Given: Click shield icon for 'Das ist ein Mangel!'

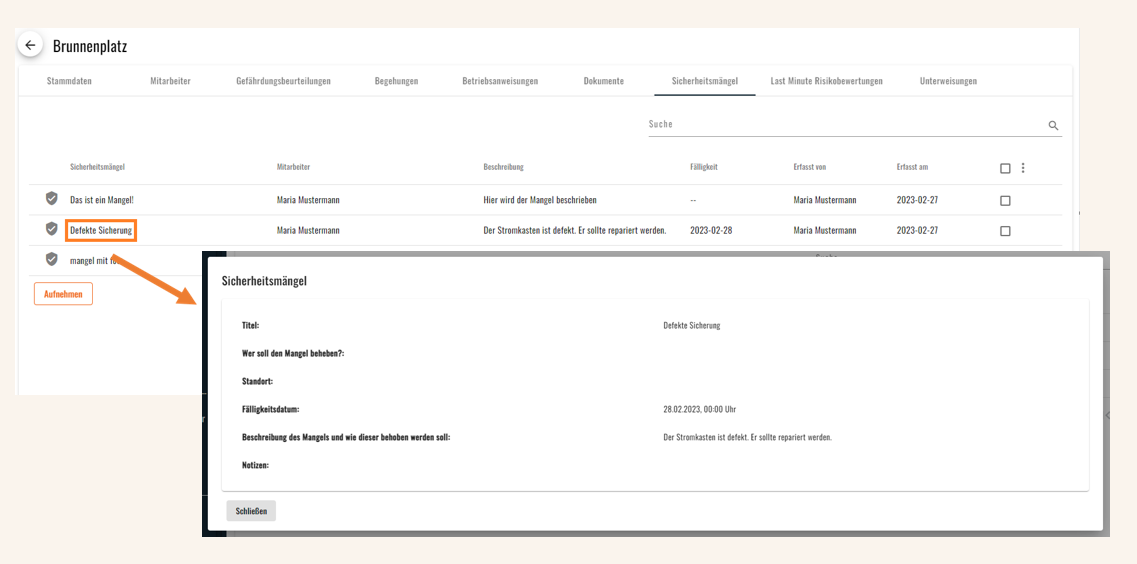Looking at the screenshot, I should (x=51, y=198).
